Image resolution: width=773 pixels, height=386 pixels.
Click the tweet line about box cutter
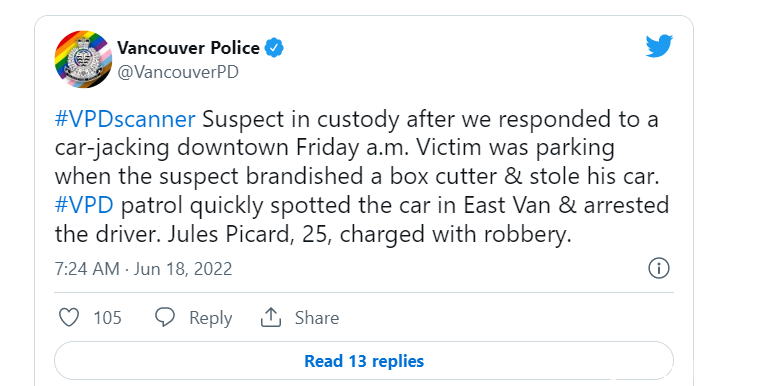coord(357,177)
